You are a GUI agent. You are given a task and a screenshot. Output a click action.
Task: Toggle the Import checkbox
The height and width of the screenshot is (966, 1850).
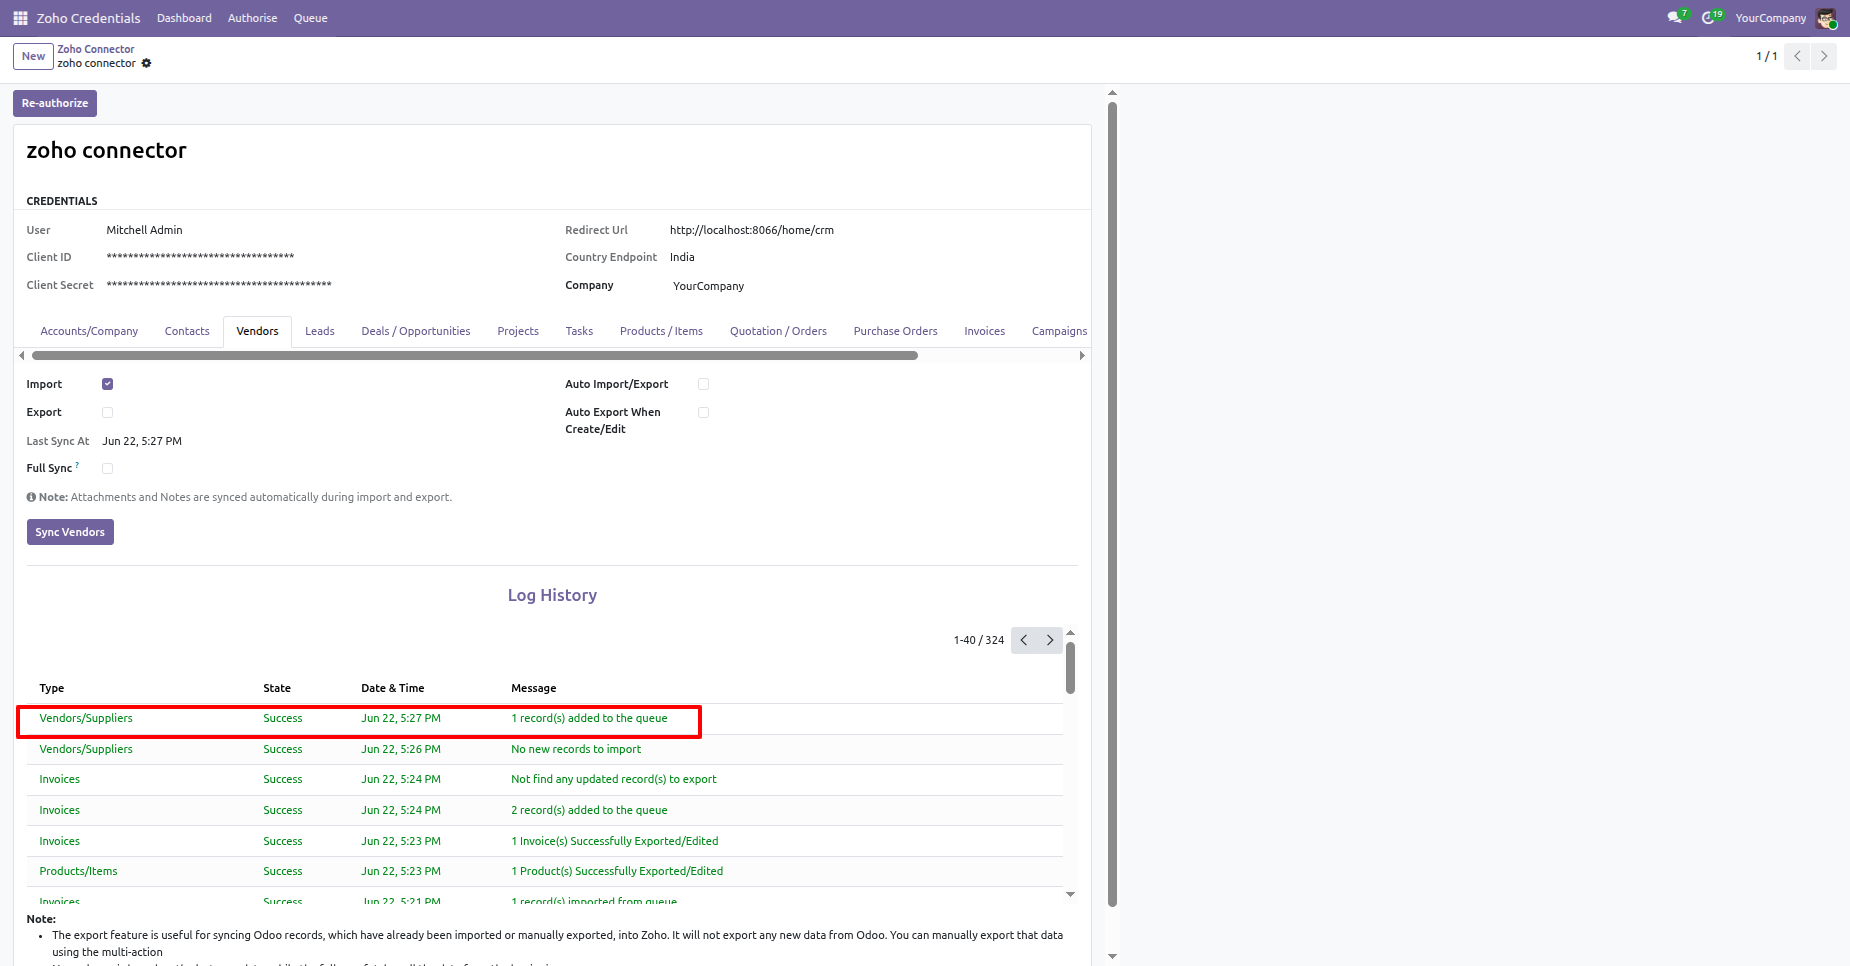click(108, 384)
